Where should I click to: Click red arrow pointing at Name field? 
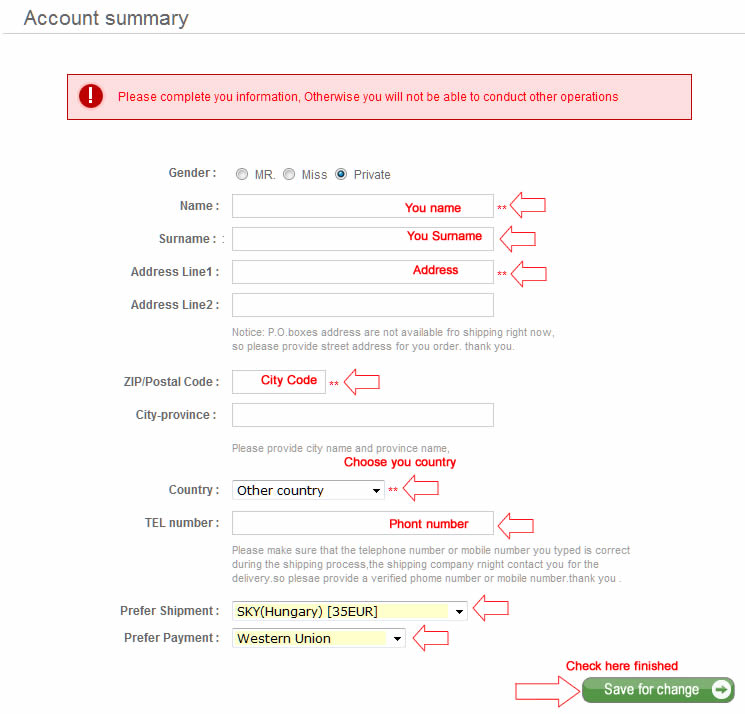point(528,206)
